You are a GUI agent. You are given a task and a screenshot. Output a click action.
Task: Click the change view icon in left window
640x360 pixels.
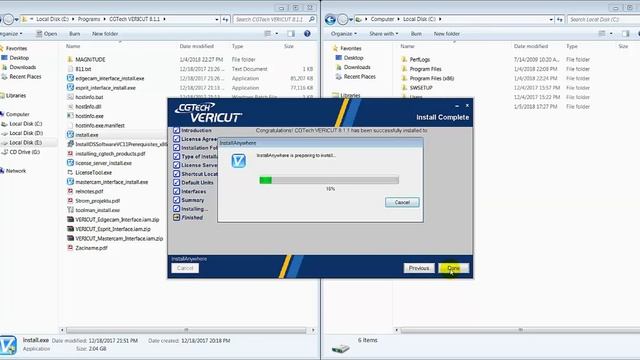point(268,33)
